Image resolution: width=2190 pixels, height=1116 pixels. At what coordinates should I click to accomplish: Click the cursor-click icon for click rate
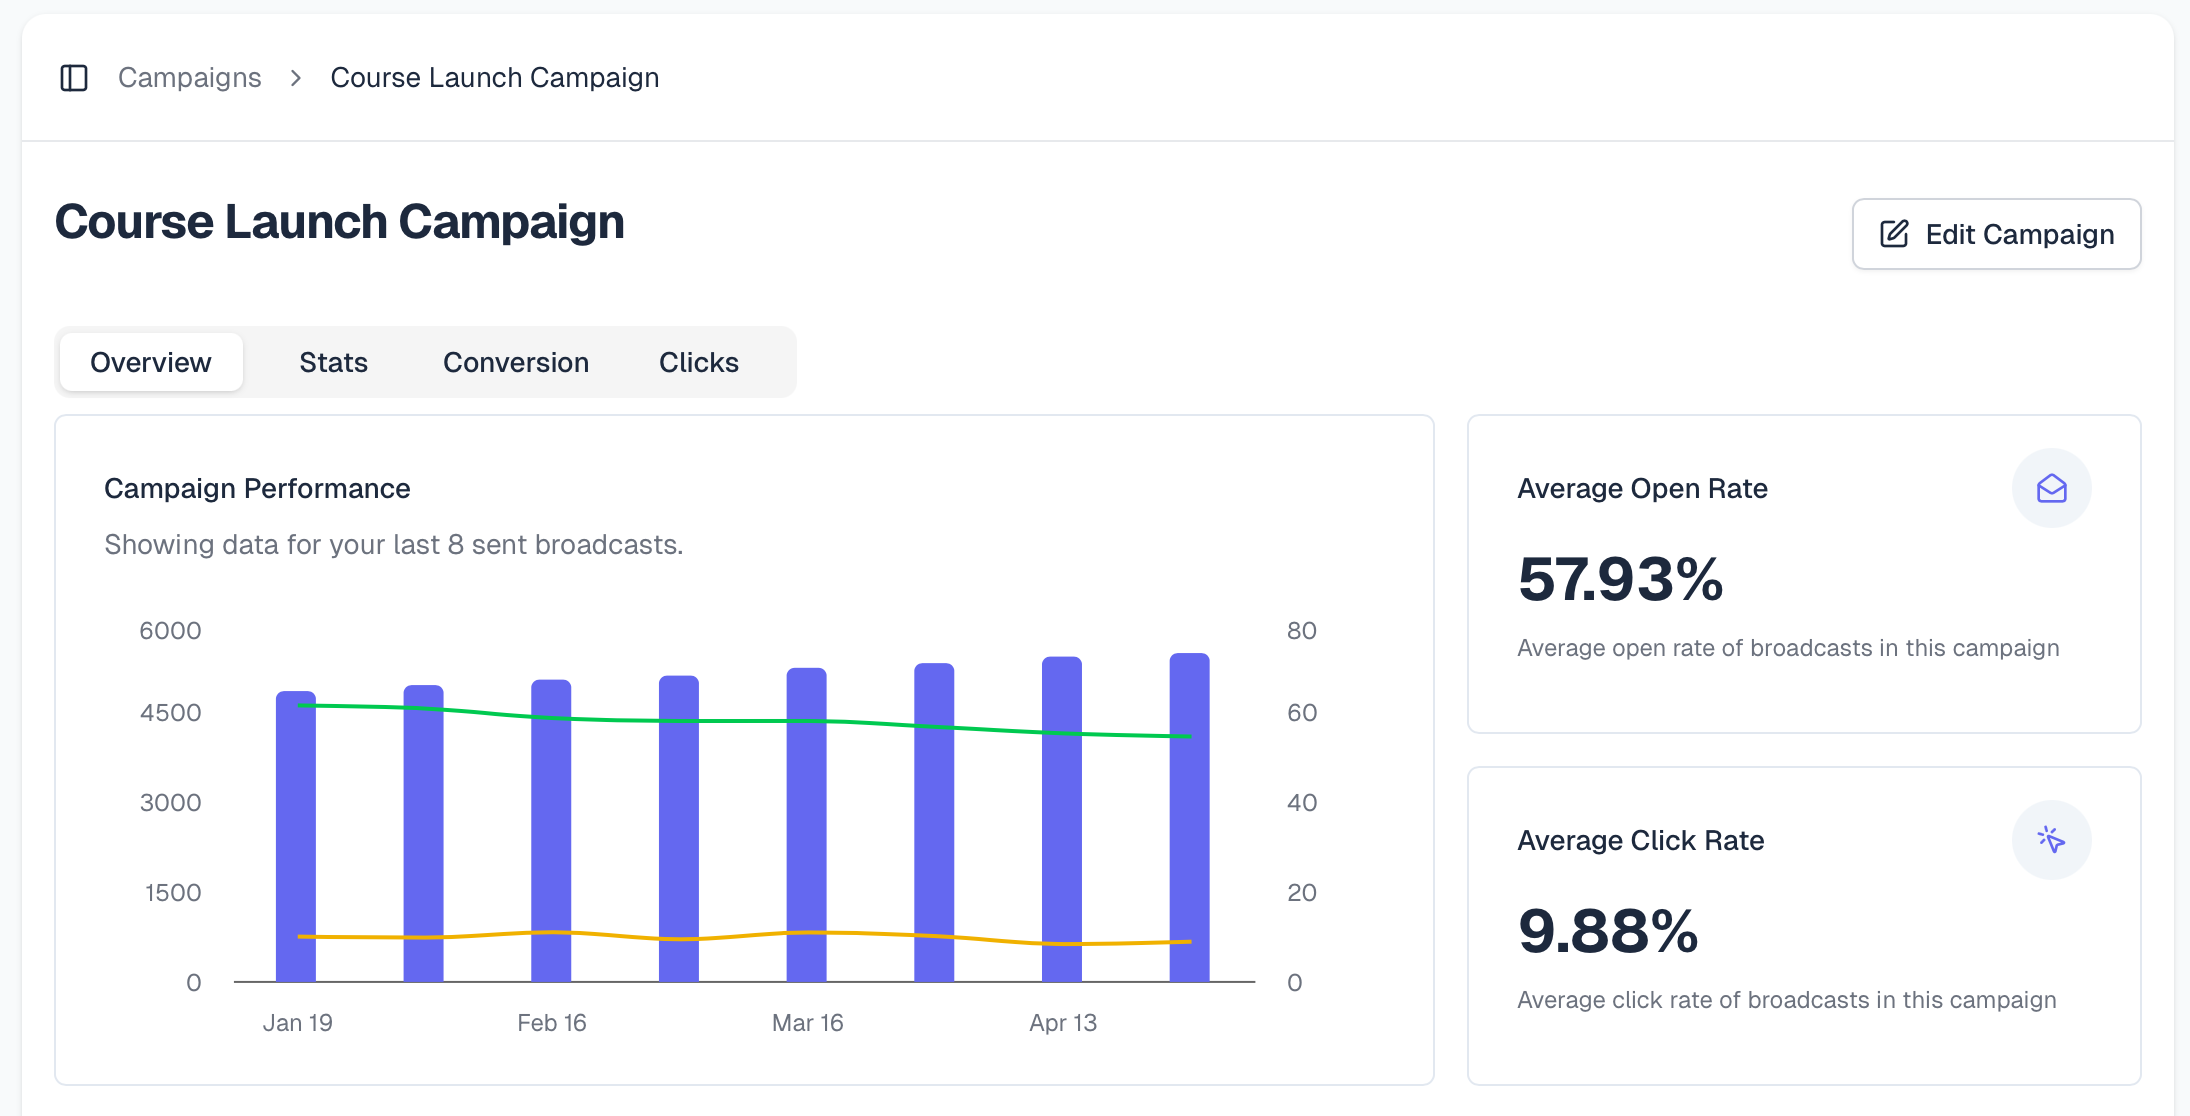(2051, 840)
